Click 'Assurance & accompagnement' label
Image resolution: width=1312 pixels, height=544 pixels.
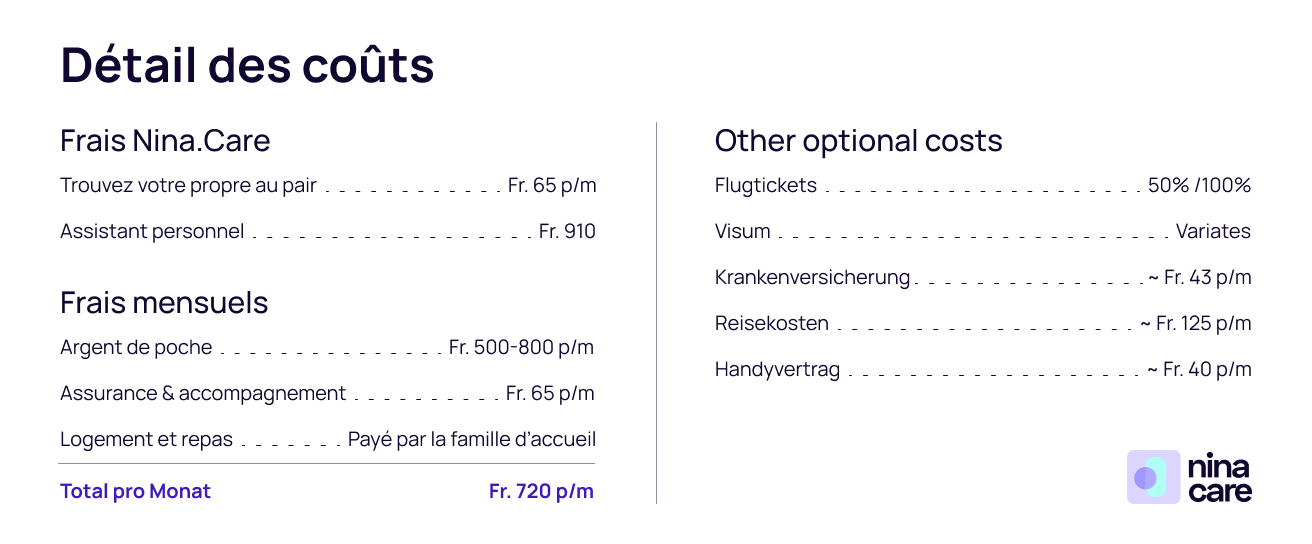(x=203, y=394)
